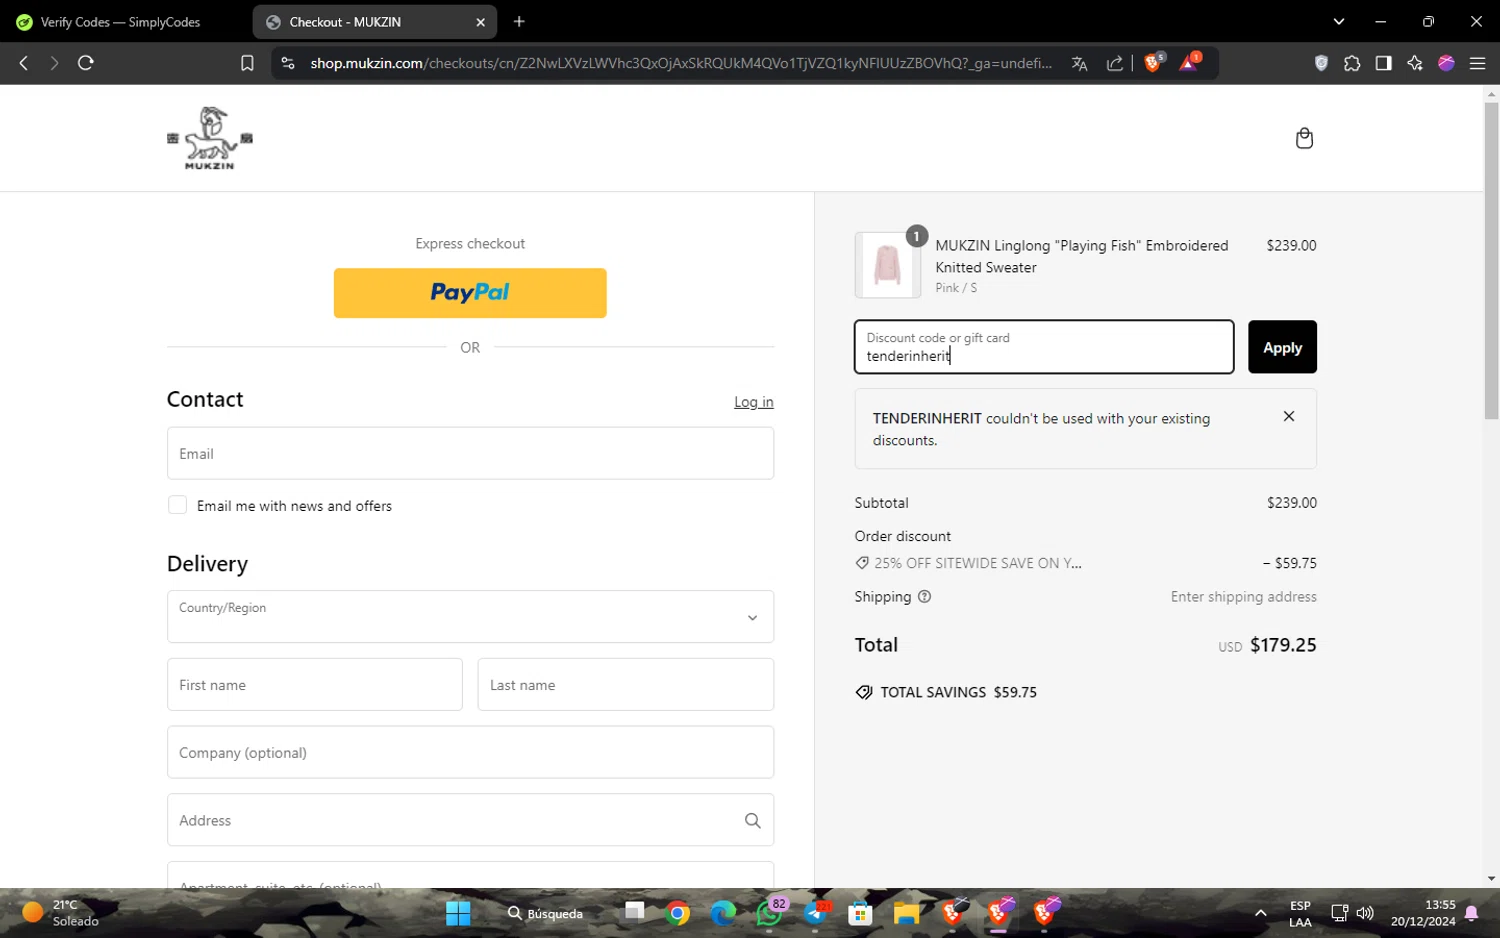
Task: Open the shopping bag cart icon
Action: 1304,138
